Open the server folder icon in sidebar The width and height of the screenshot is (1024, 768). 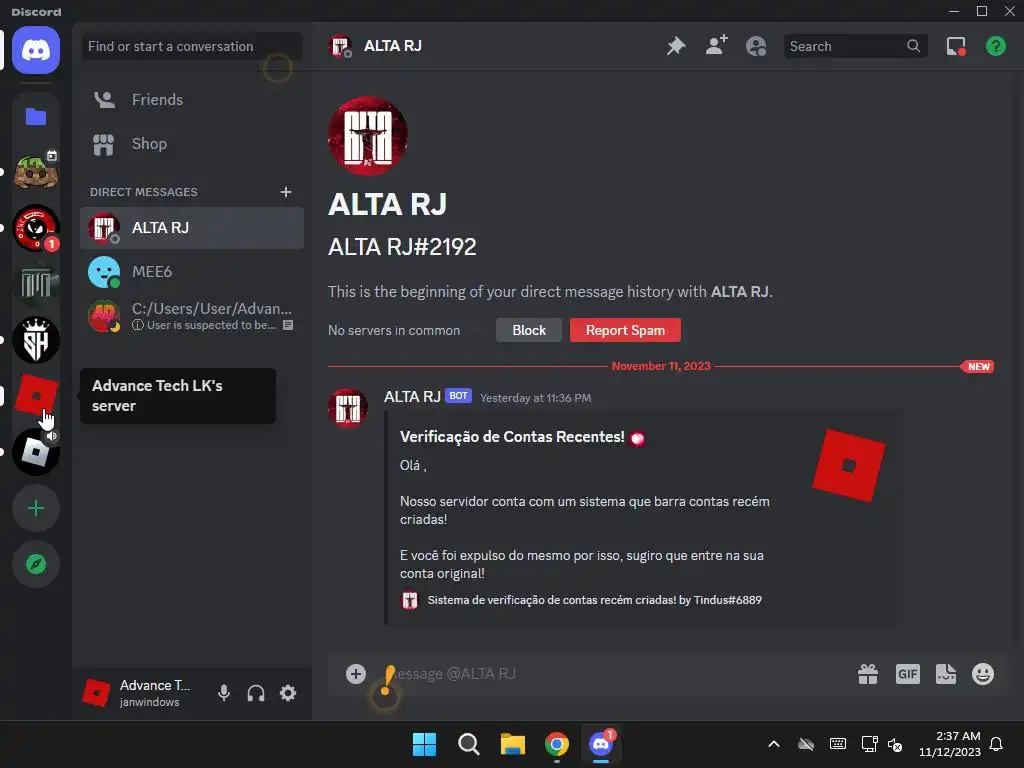[x=36, y=116]
